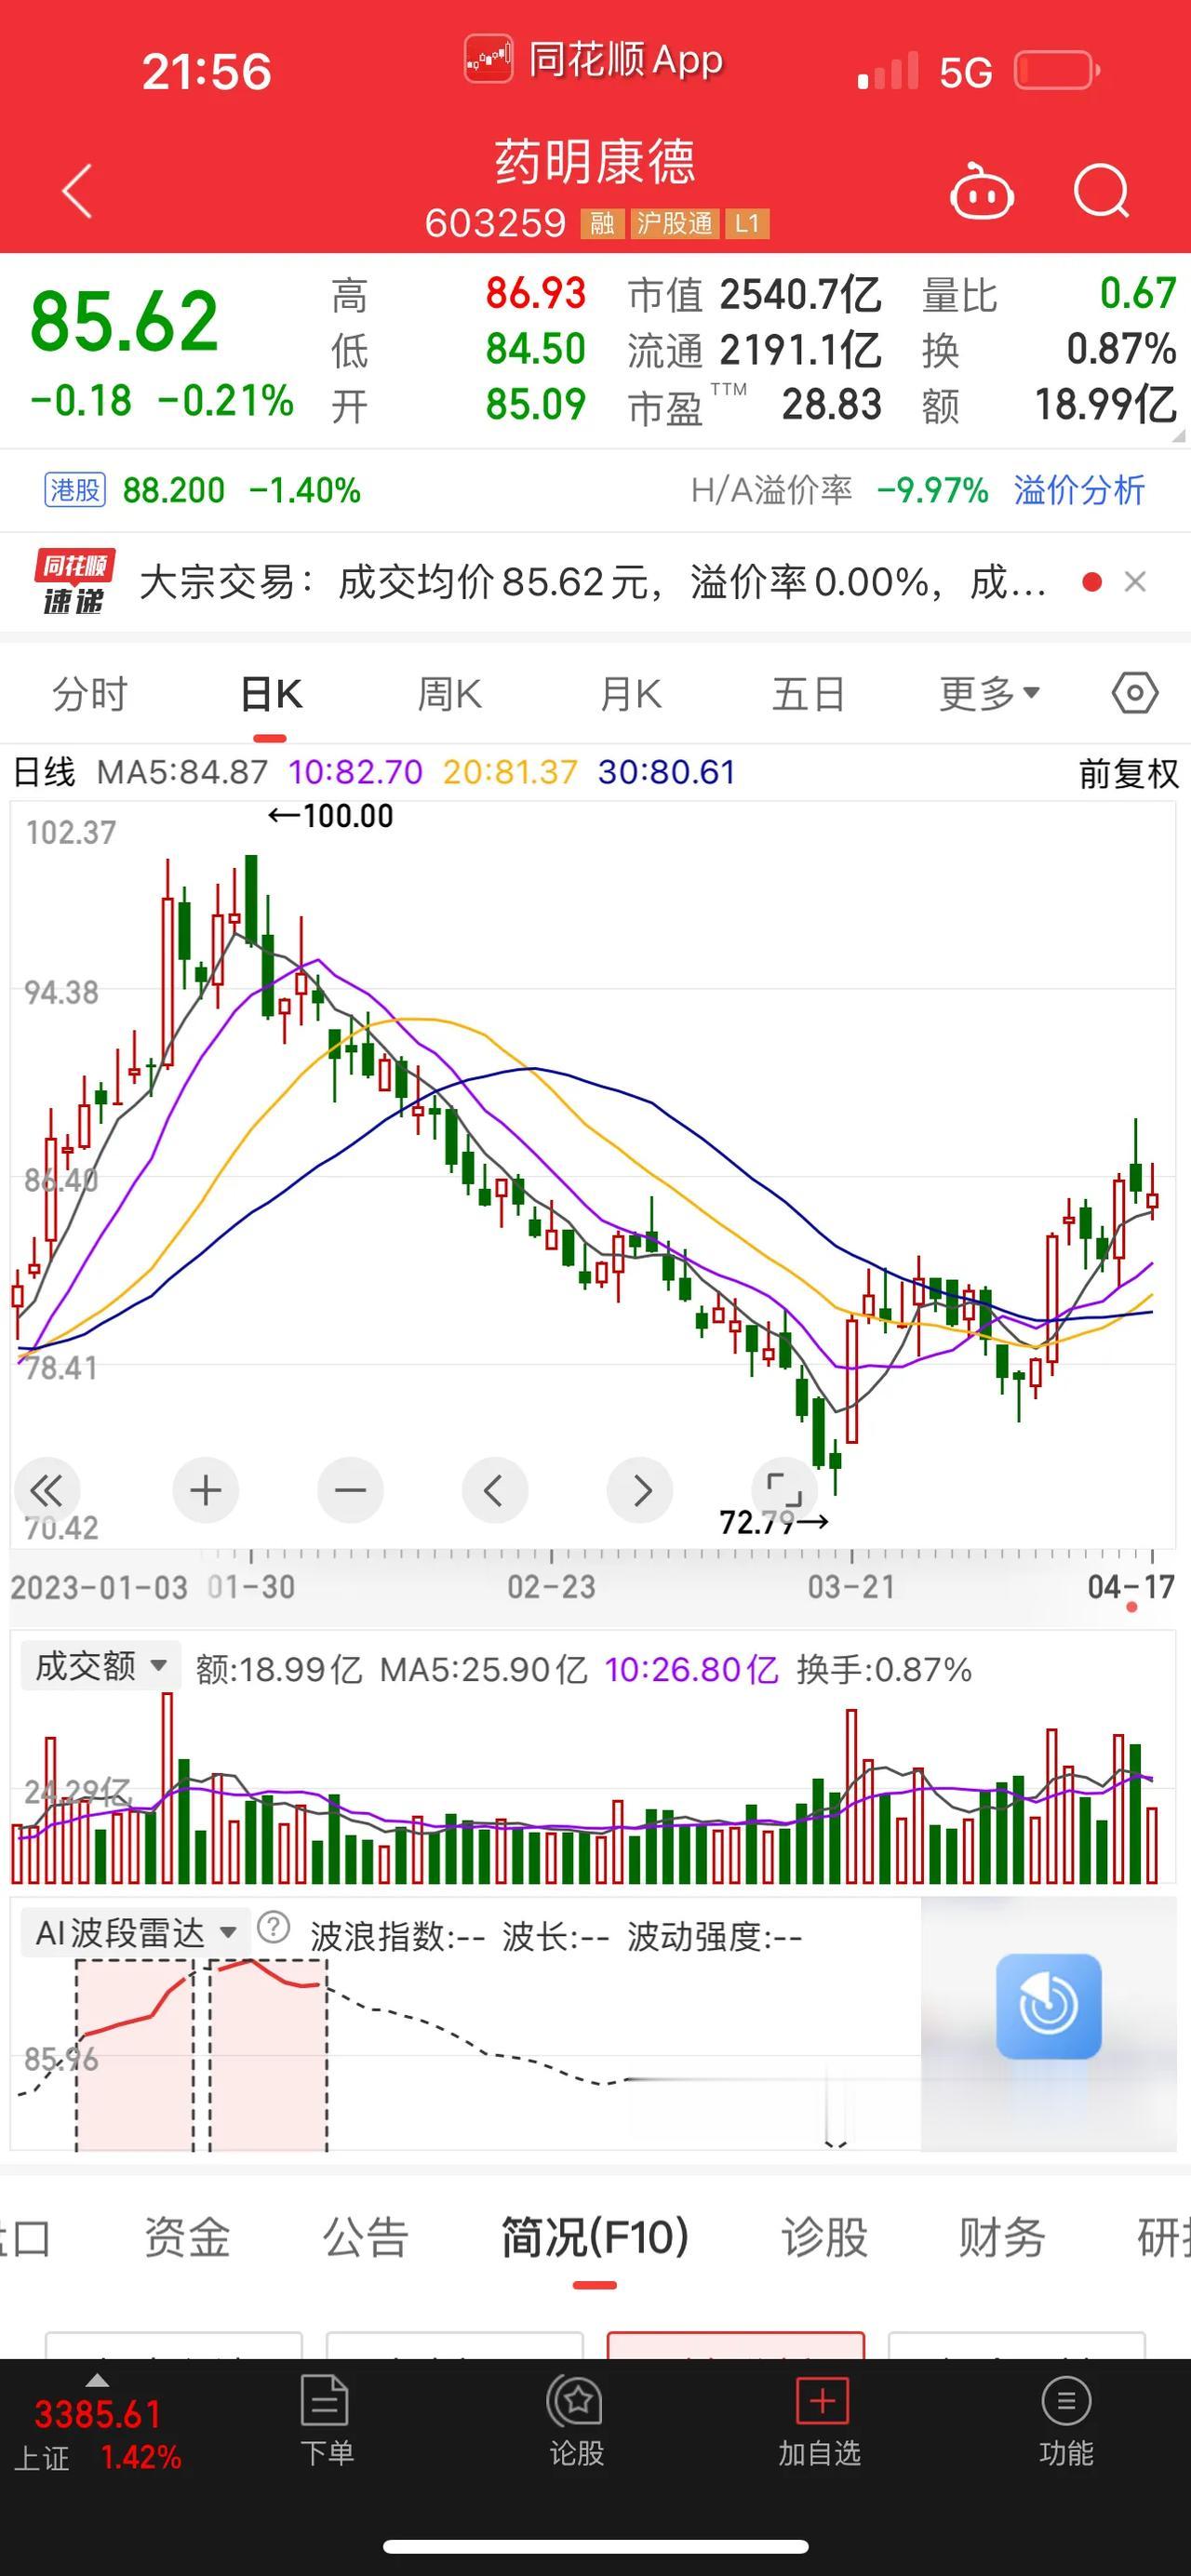Tap 沪股通 tag under stock name
The height and width of the screenshot is (2576, 1191).
pyautogui.click(x=674, y=223)
